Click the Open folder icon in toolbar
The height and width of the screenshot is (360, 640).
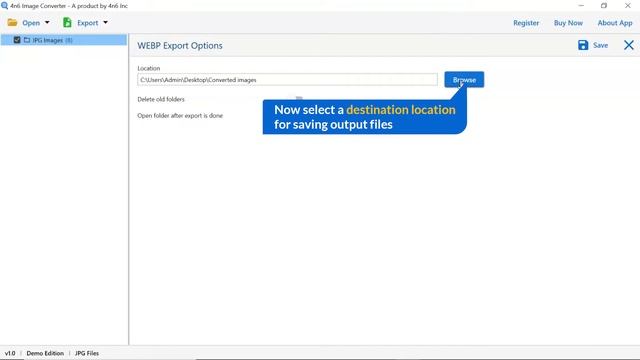pyautogui.click(x=12, y=23)
